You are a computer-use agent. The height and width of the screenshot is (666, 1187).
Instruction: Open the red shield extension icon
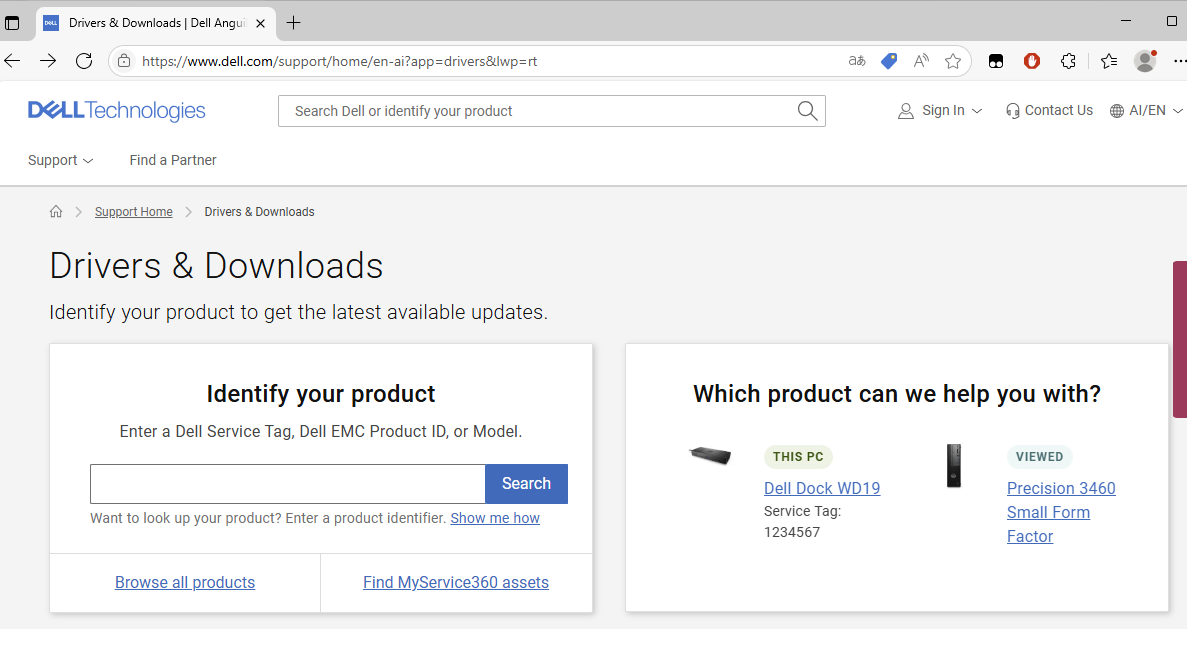click(x=1032, y=61)
